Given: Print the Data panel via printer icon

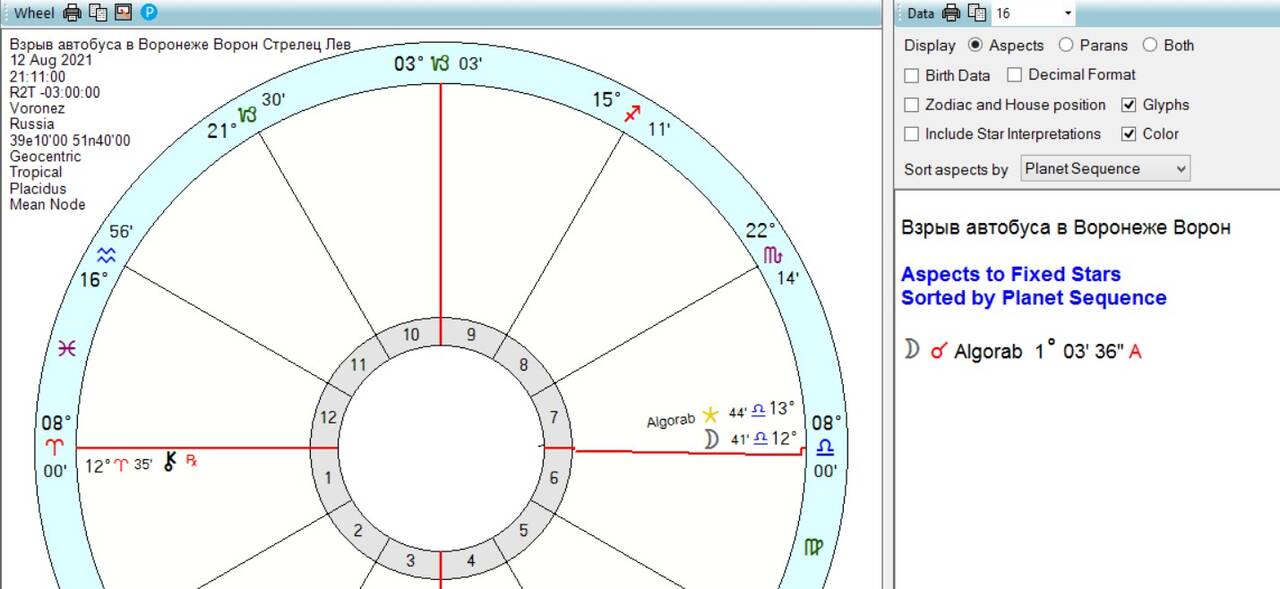Looking at the screenshot, I should [x=951, y=13].
